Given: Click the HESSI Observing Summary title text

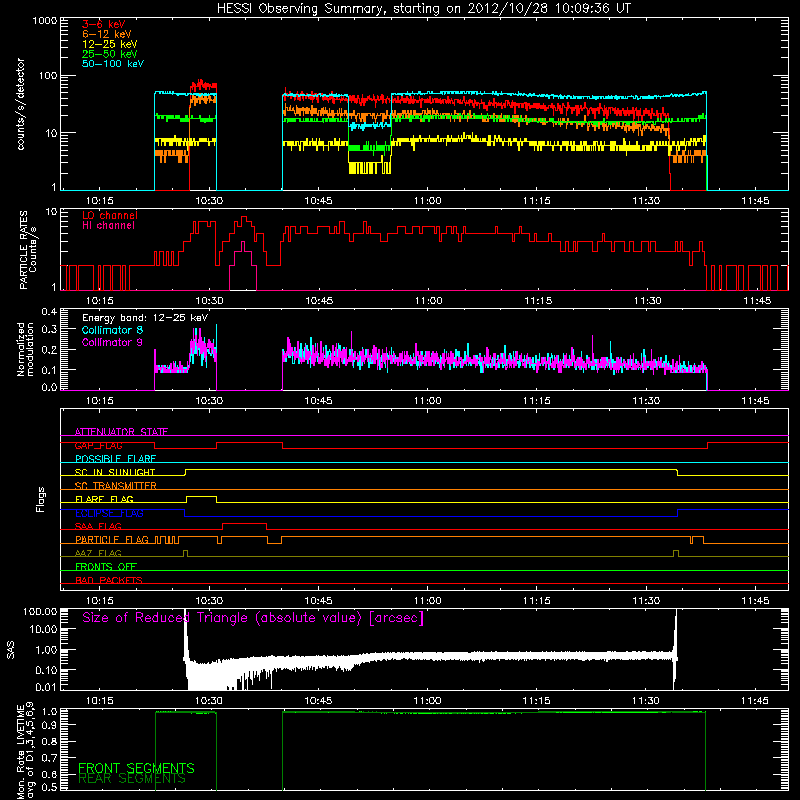Looking at the screenshot, I should 423,9.
